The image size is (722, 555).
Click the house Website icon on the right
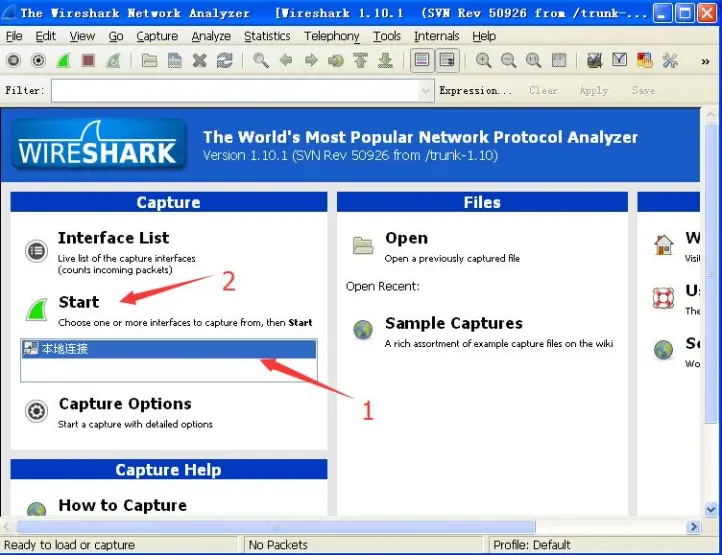[664, 245]
